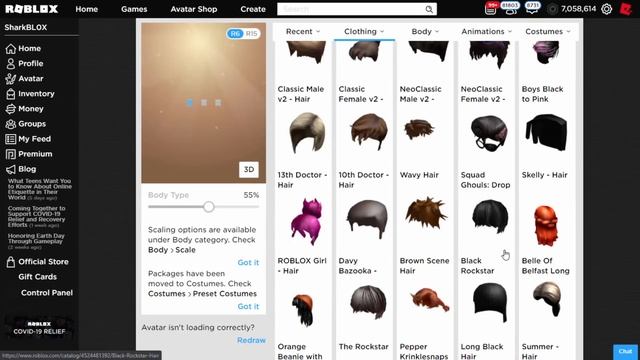Open Gift Cards in sidebar

[x=38, y=277]
